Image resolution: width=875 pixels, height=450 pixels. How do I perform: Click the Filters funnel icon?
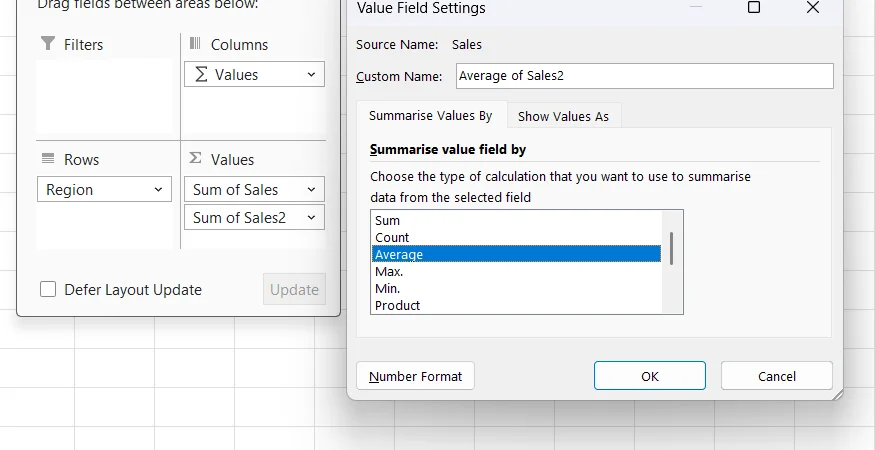48,43
